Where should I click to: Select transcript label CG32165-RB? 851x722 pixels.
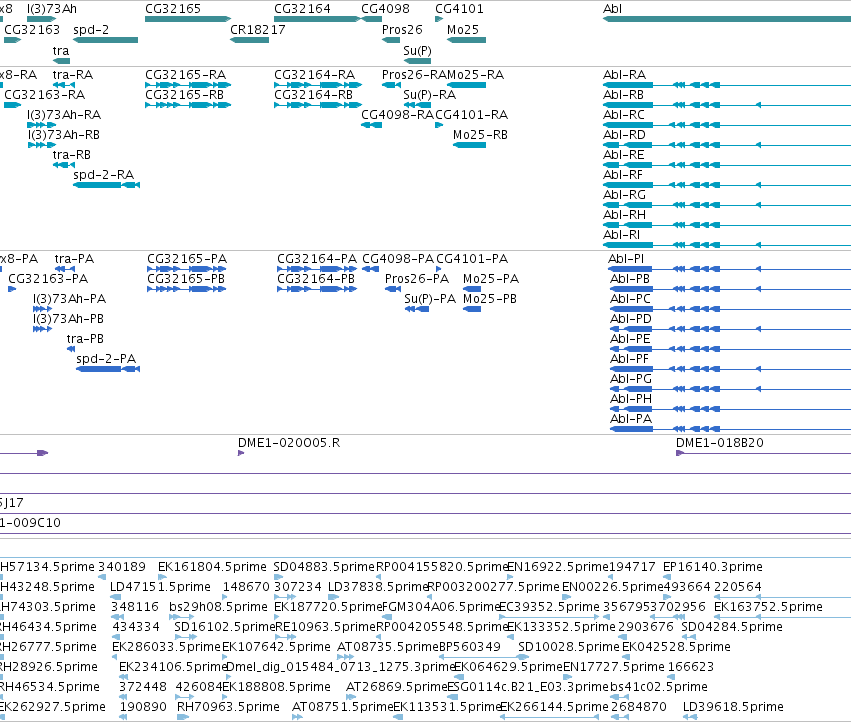185,94
